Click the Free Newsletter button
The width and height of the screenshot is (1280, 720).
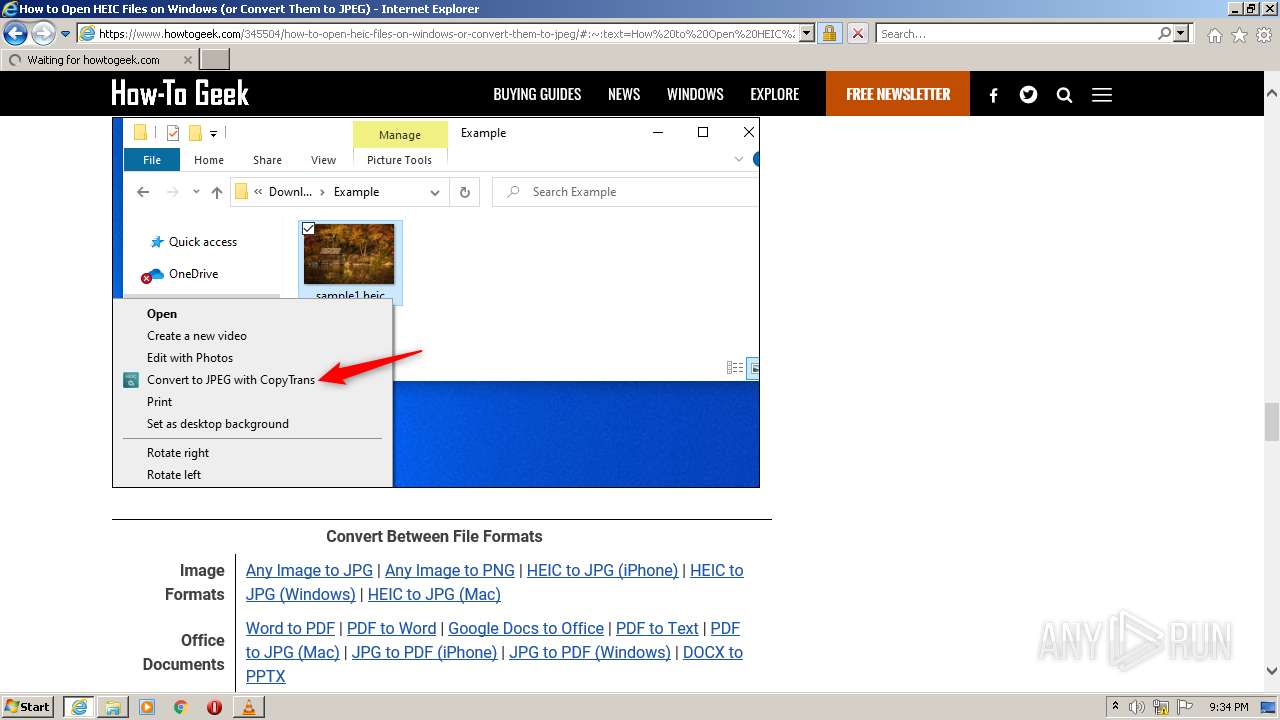(898, 94)
